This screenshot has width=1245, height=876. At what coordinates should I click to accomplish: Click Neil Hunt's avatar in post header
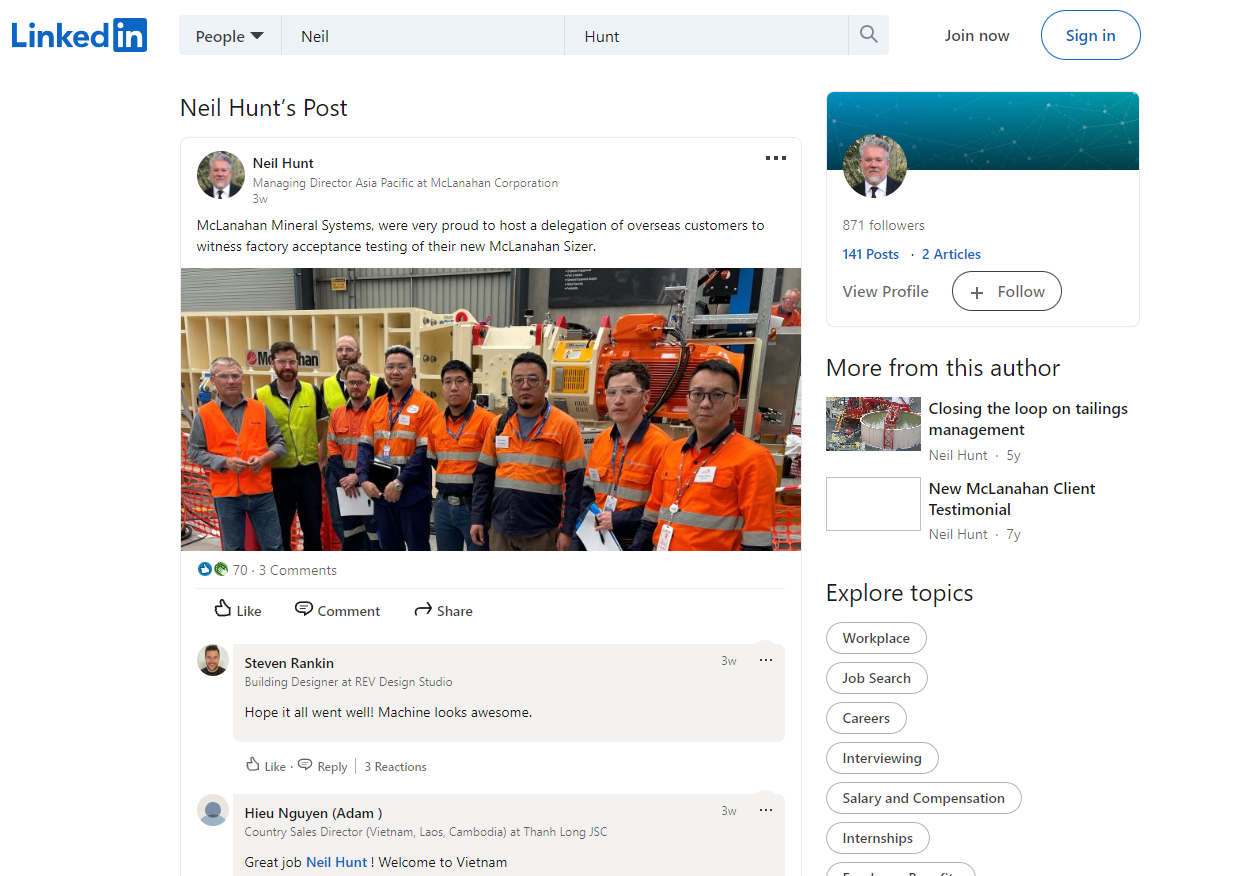point(221,176)
